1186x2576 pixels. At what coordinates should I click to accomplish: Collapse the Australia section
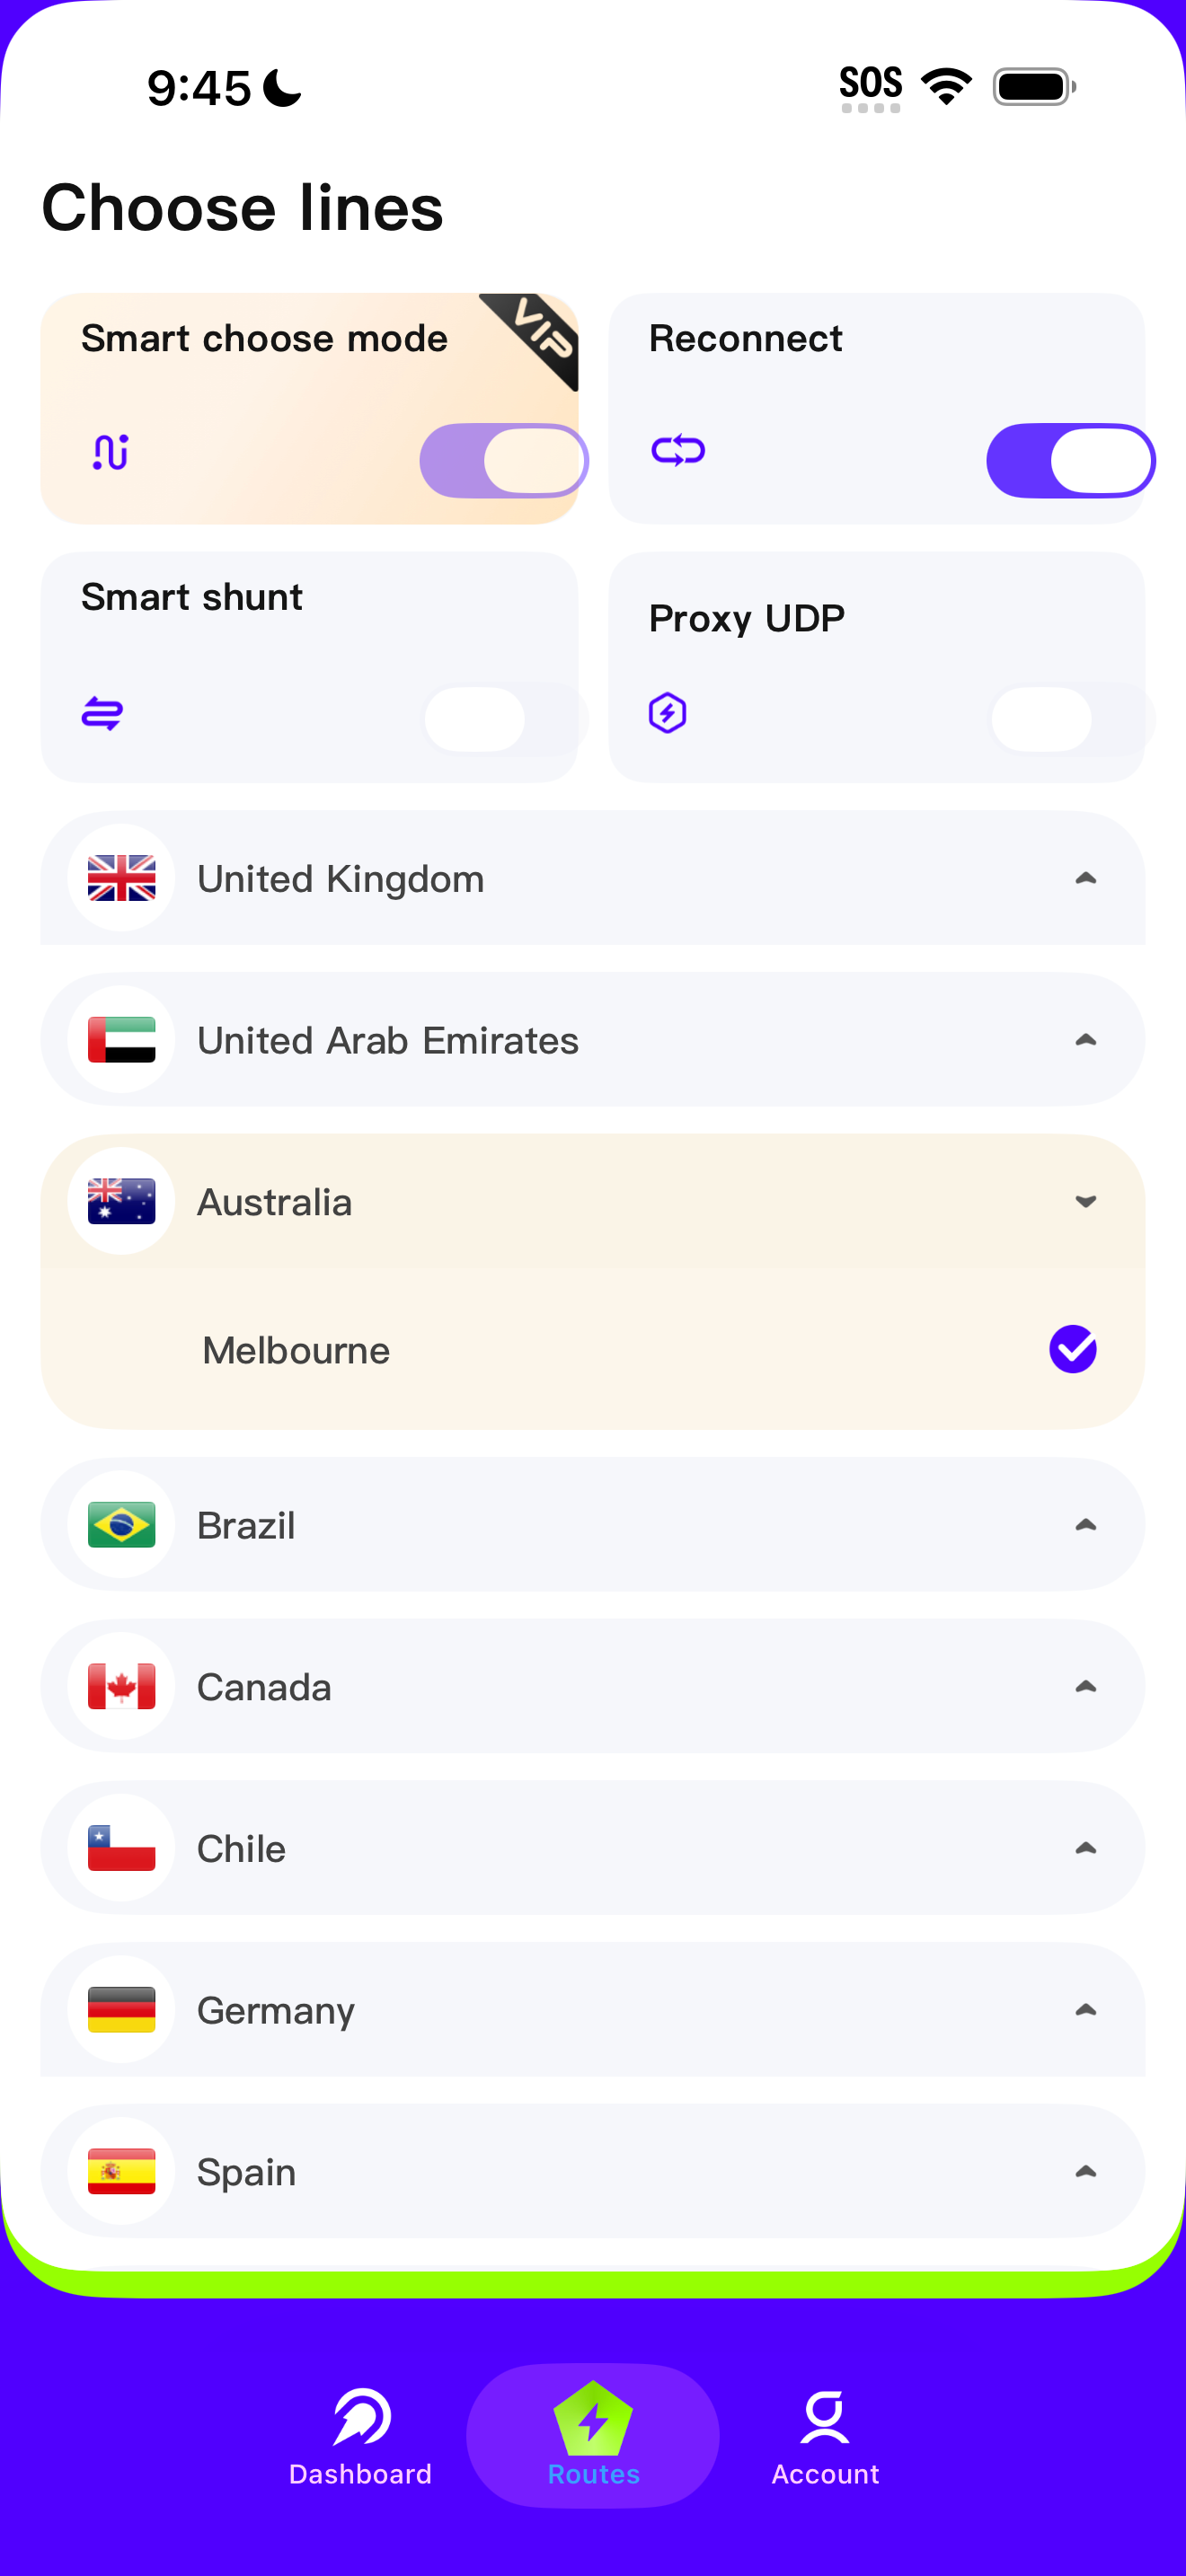pyautogui.click(x=1086, y=1201)
